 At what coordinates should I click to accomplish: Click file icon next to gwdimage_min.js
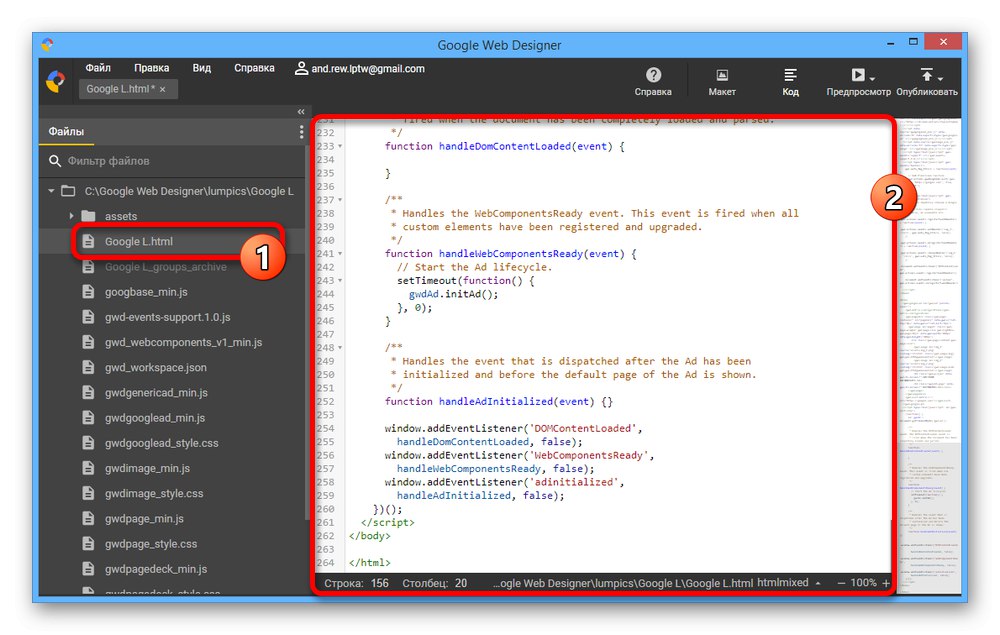coord(89,468)
